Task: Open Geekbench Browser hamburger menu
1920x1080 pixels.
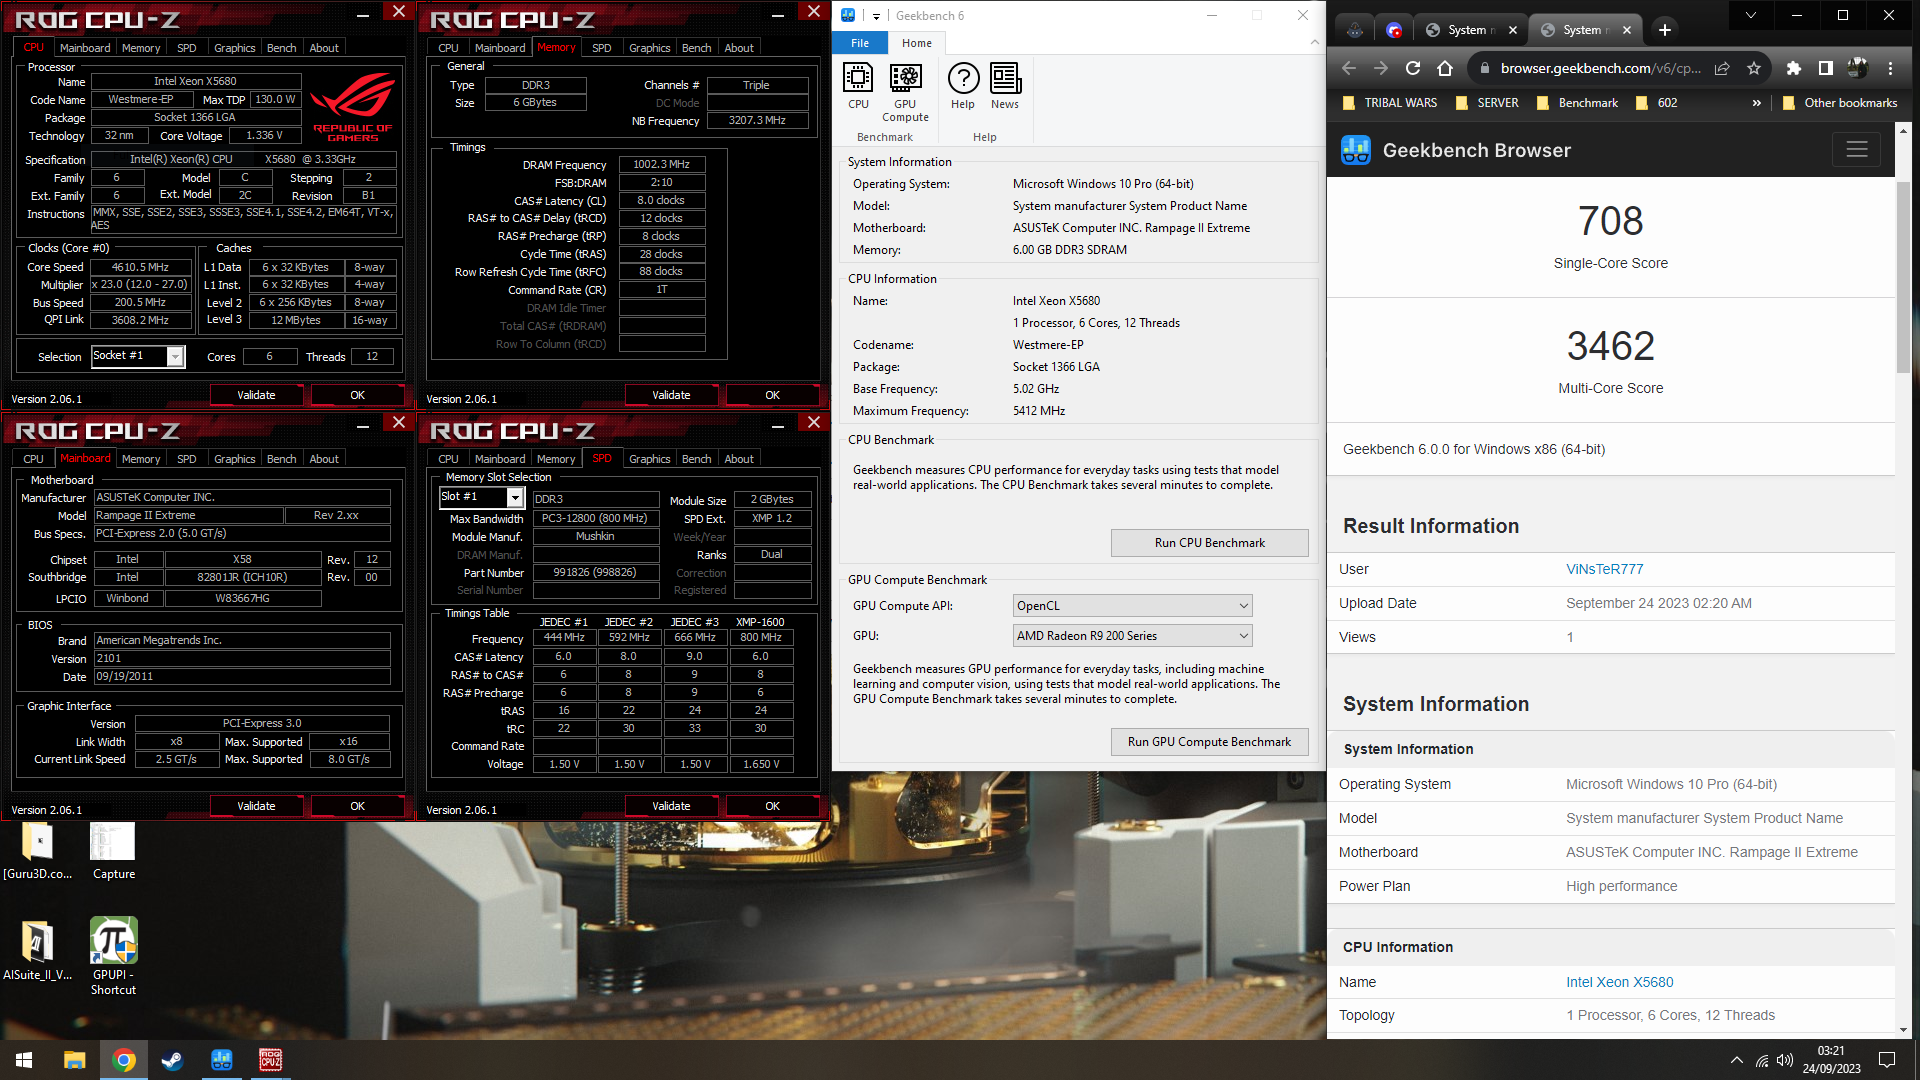Action: 1857,150
